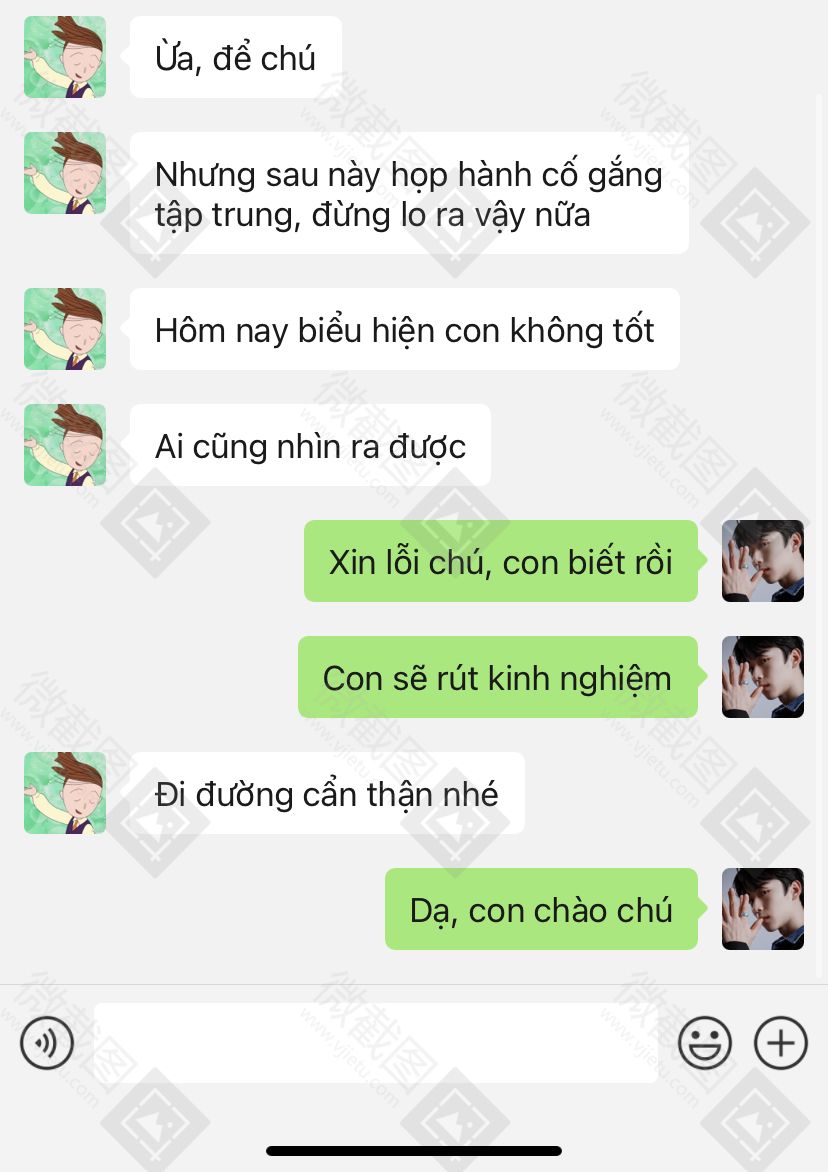Open the plus attachments menu
The width and height of the screenshot is (828, 1172).
point(781,1043)
